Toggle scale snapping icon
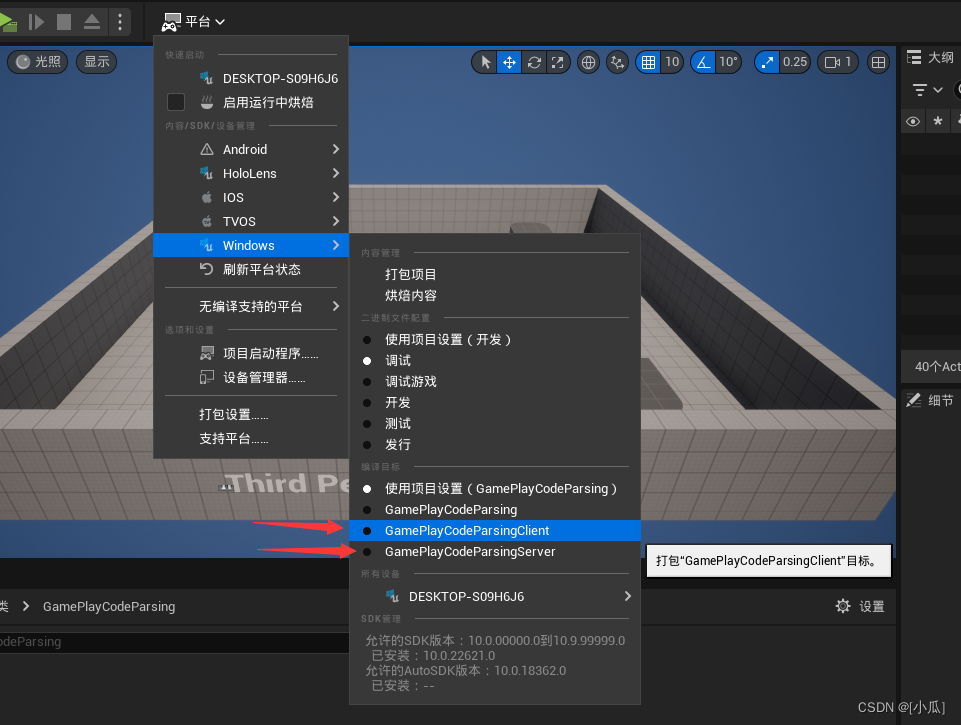 click(767, 62)
